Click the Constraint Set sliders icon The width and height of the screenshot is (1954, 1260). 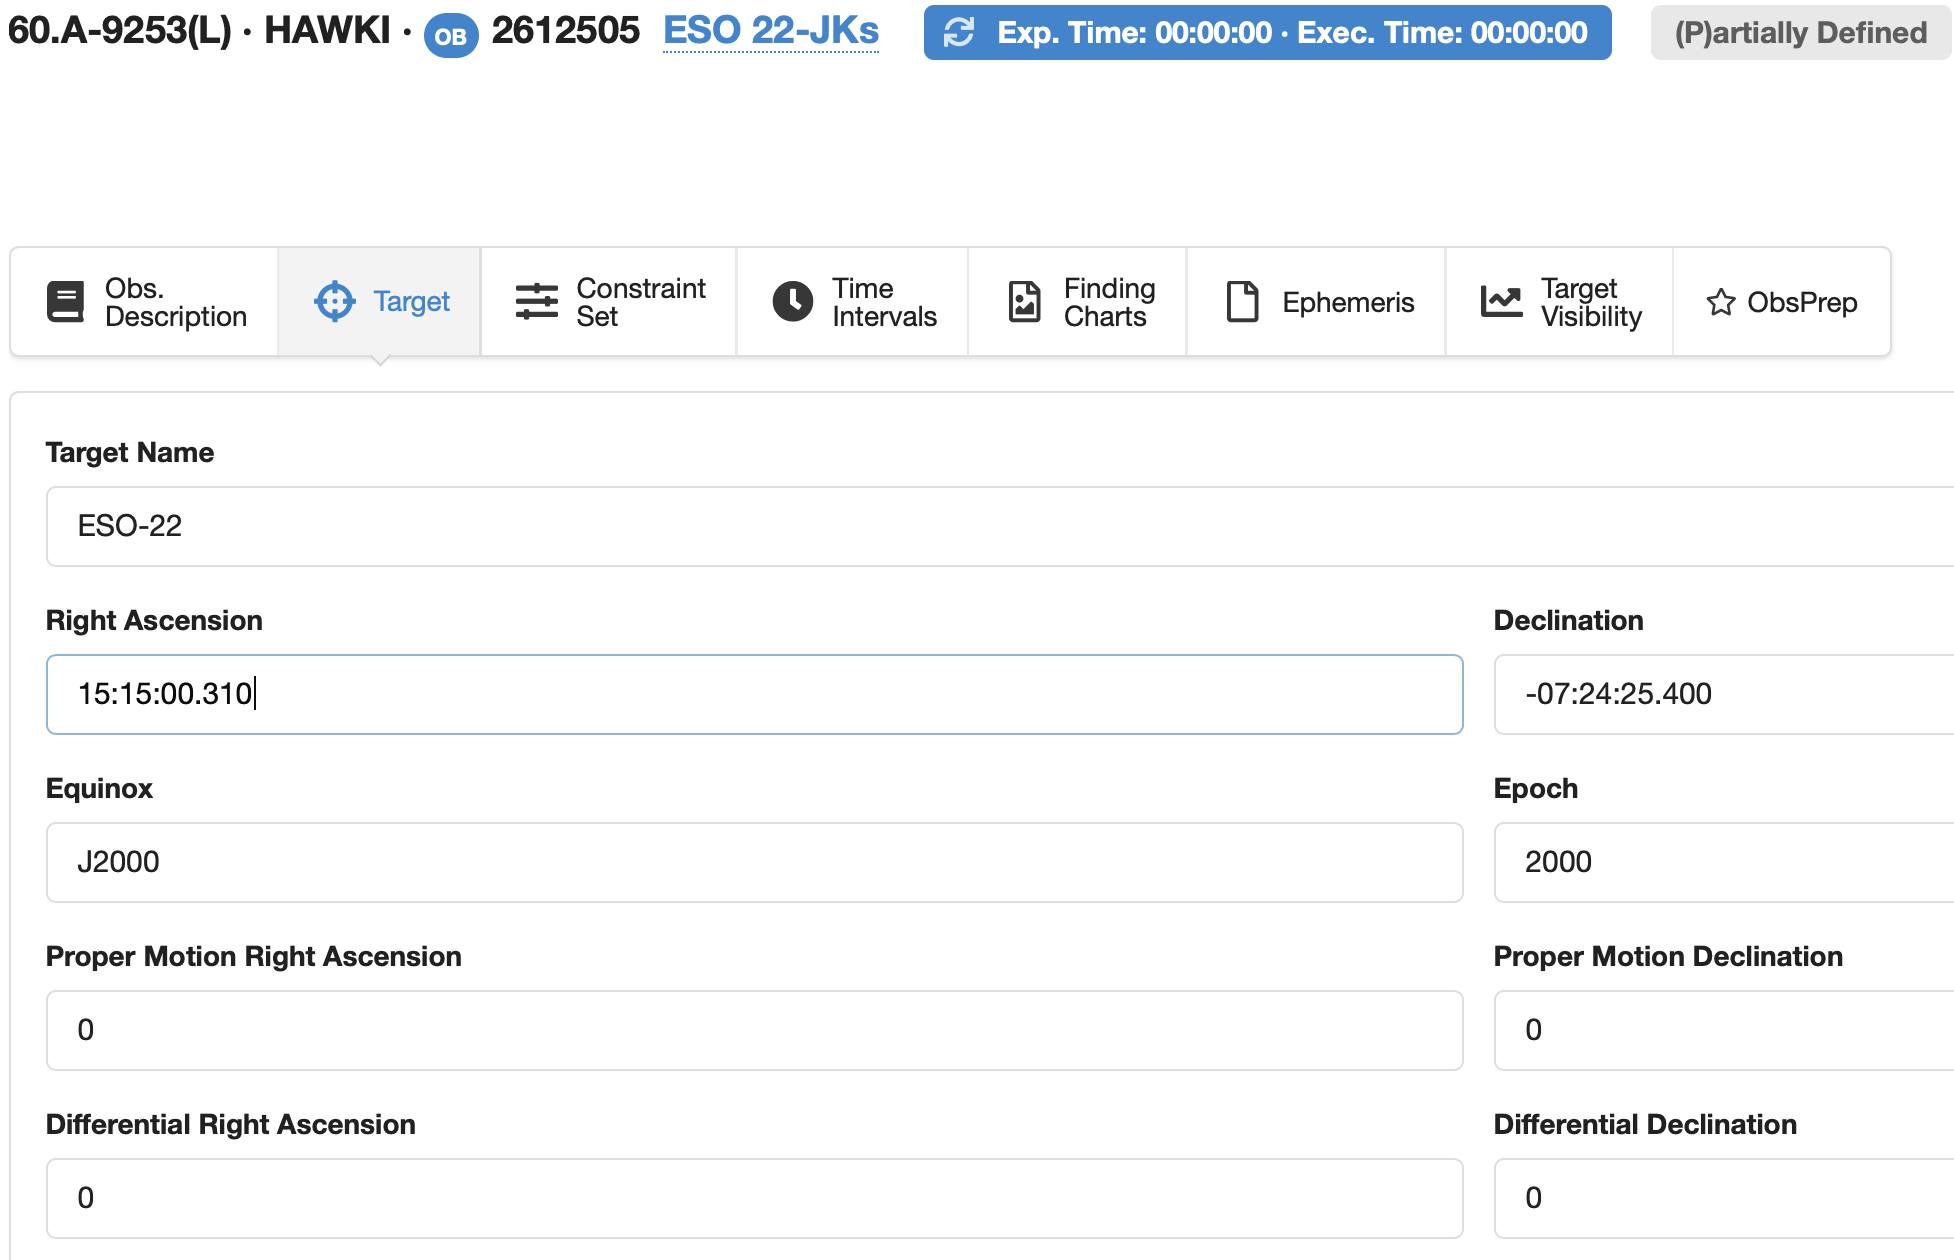point(537,302)
